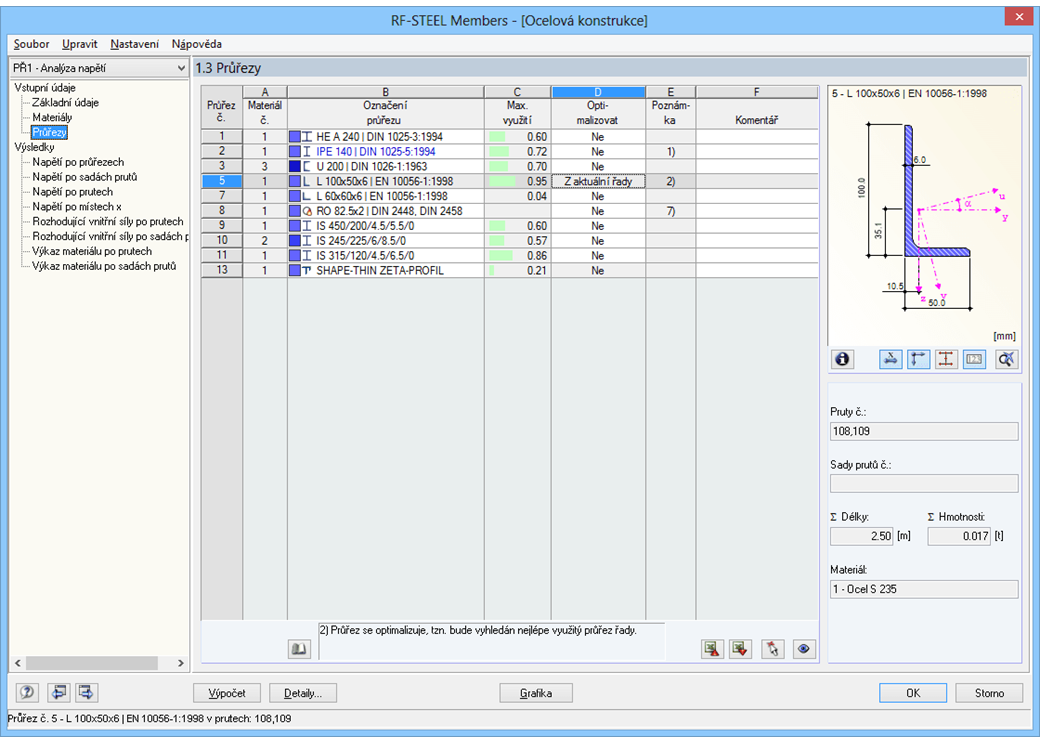This screenshot has width=1040, height=743.
Task: Click the pipe icon of RO 82.5x2
Action: [x=307, y=211]
